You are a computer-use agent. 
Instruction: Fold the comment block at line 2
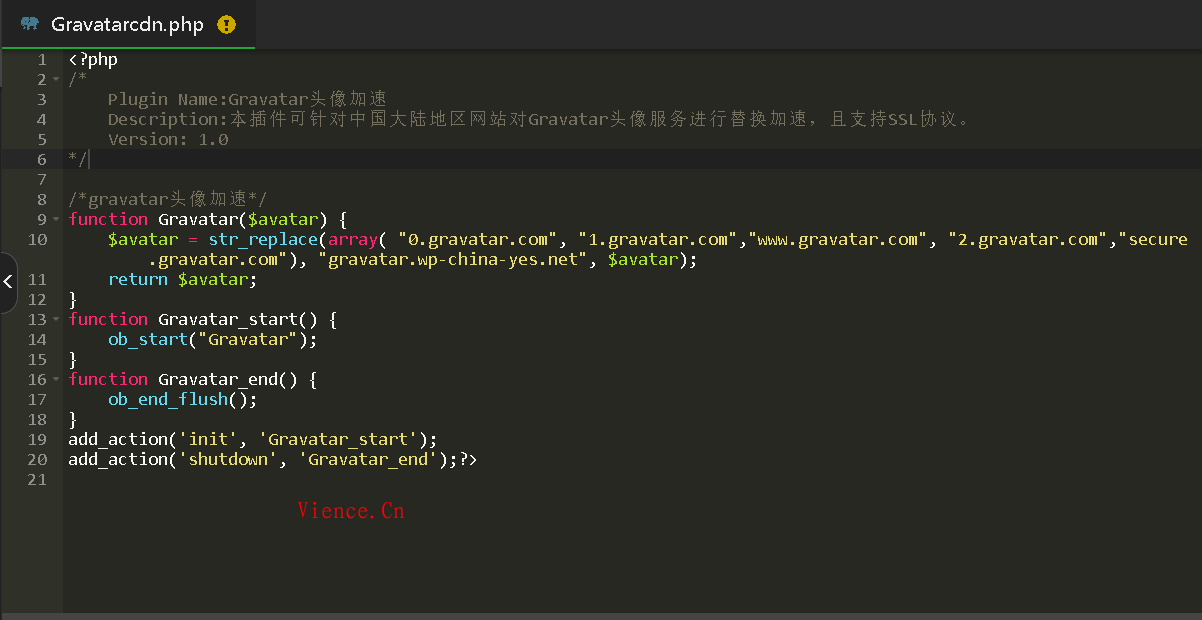pos(56,80)
